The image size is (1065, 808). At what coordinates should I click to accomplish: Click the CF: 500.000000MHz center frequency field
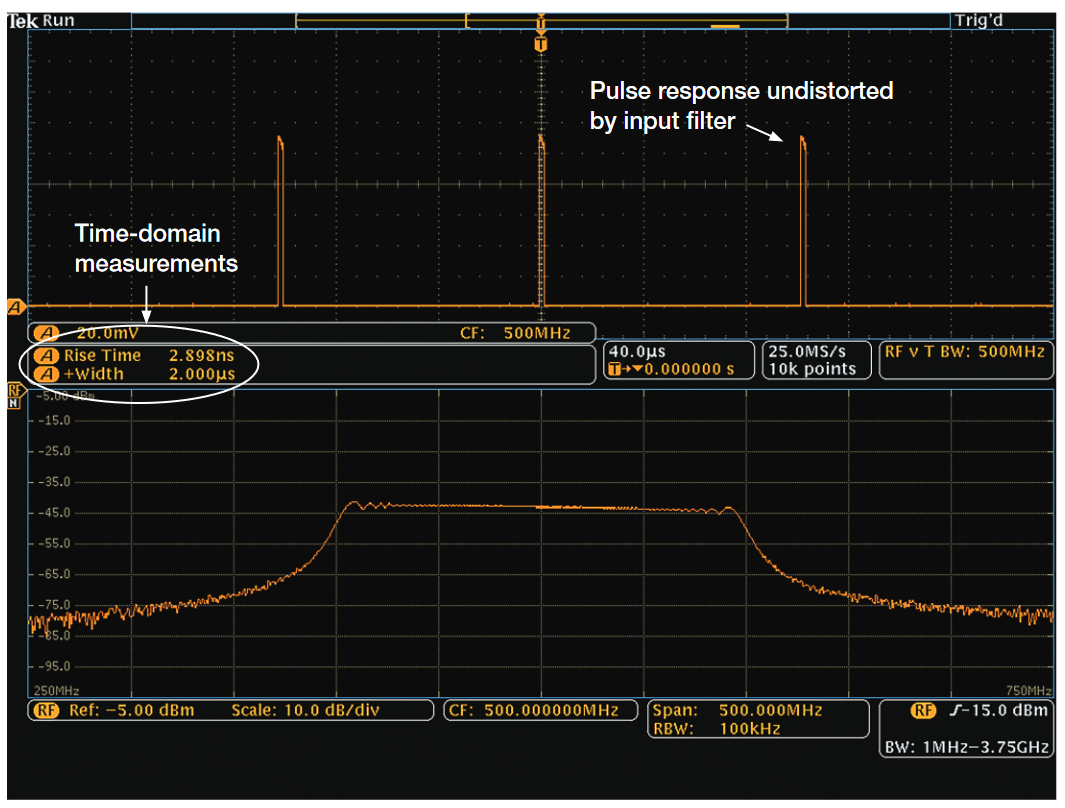tap(540, 709)
